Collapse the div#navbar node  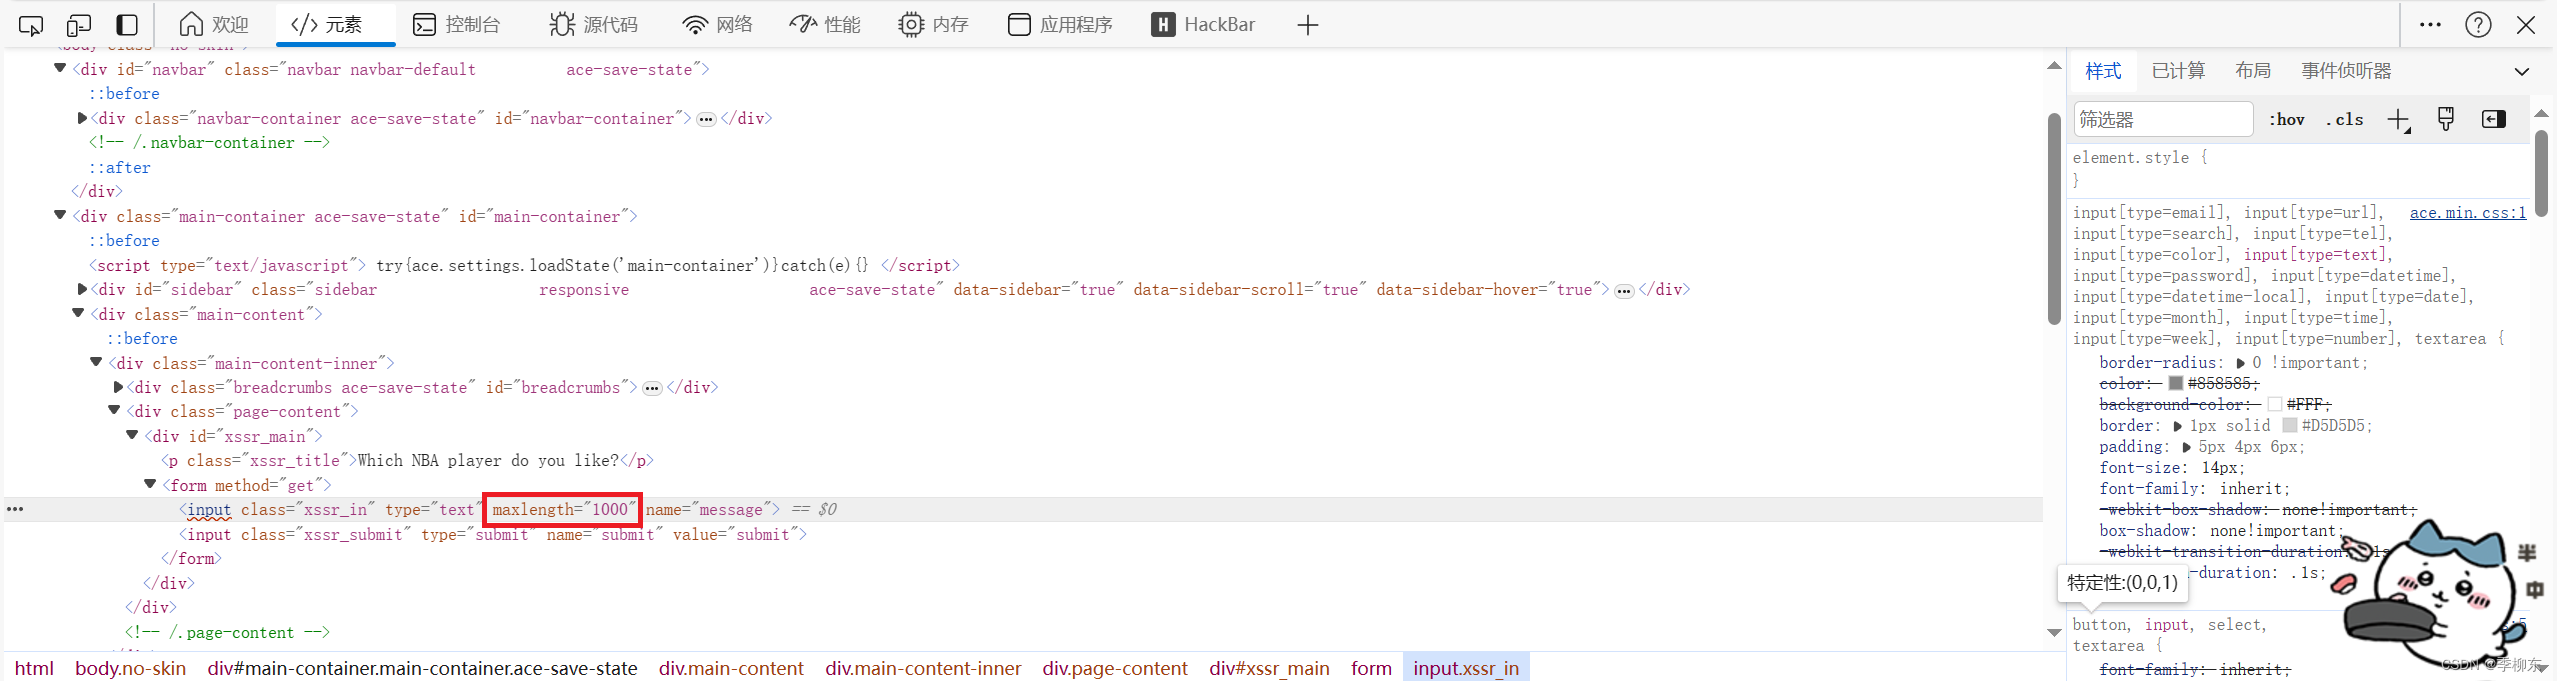[x=60, y=68]
